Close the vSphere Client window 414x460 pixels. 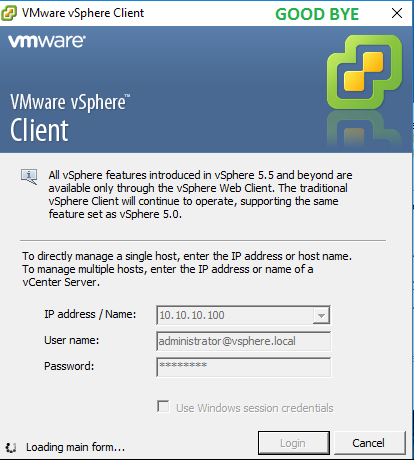pyautogui.click(x=397, y=13)
